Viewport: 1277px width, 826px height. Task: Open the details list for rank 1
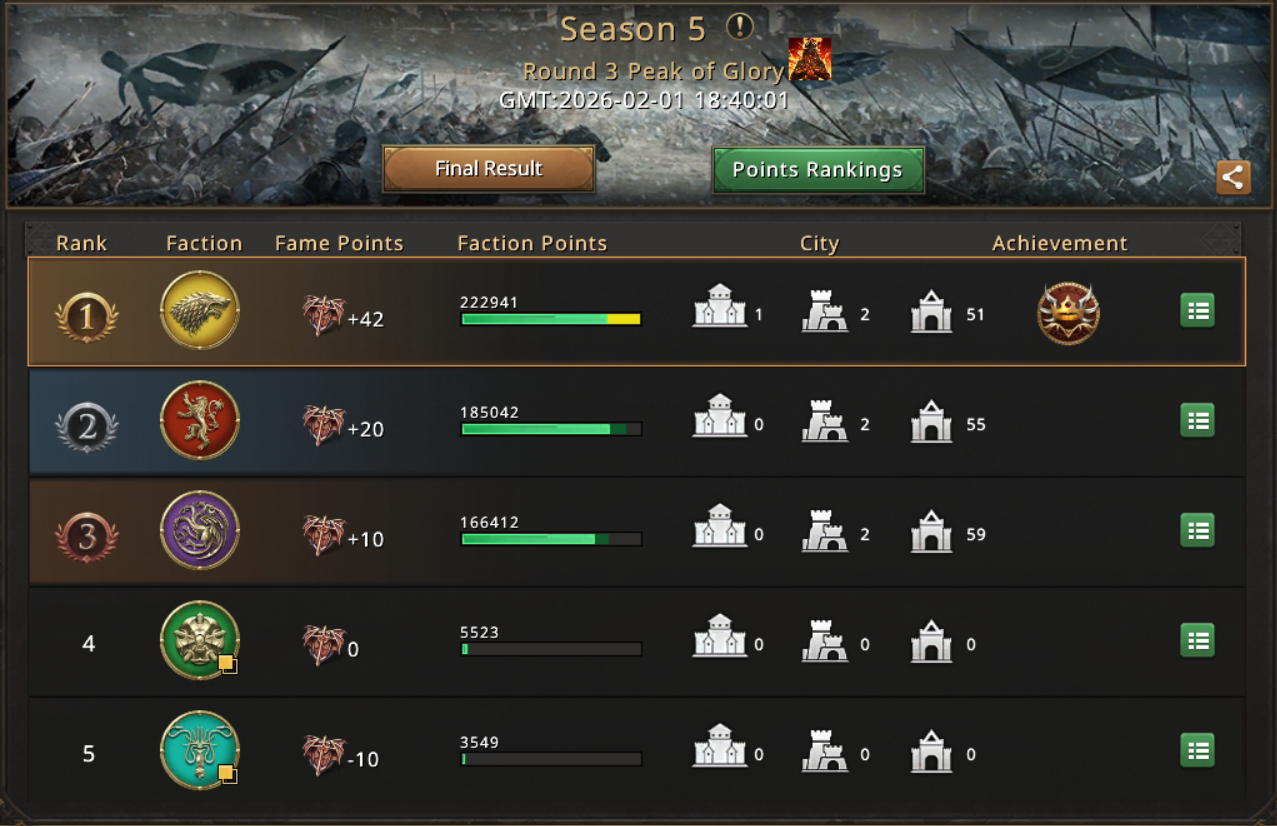tap(1197, 311)
